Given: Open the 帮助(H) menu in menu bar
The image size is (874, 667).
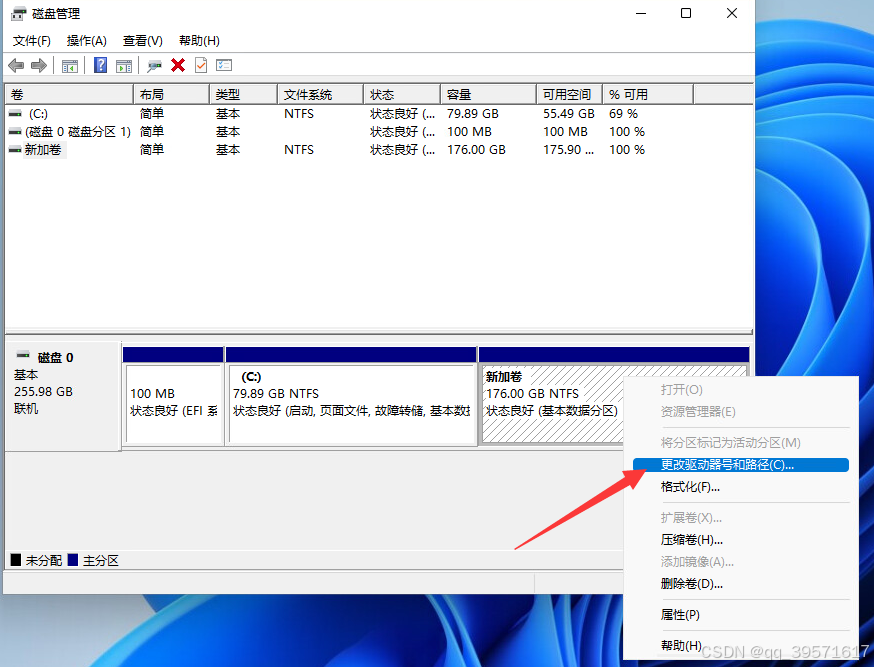Looking at the screenshot, I should [199, 41].
